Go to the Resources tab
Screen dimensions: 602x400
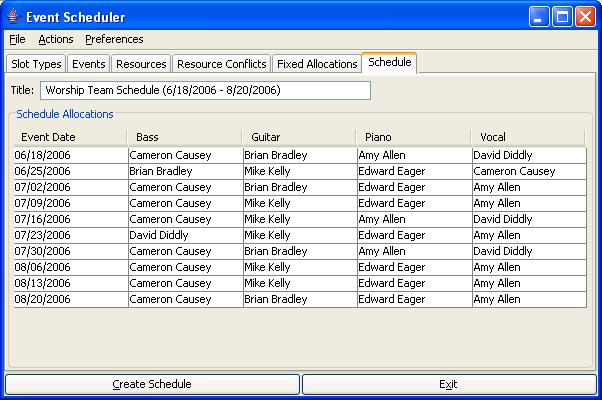coord(141,64)
